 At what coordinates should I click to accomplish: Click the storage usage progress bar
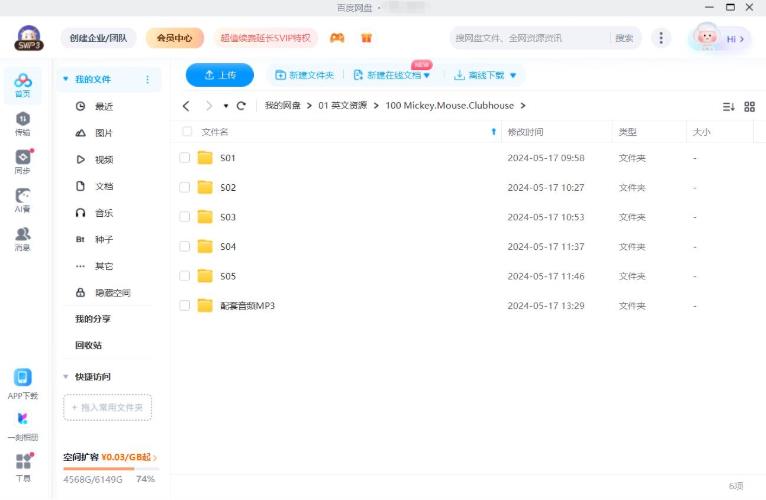pyautogui.click(x=110, y=469)
